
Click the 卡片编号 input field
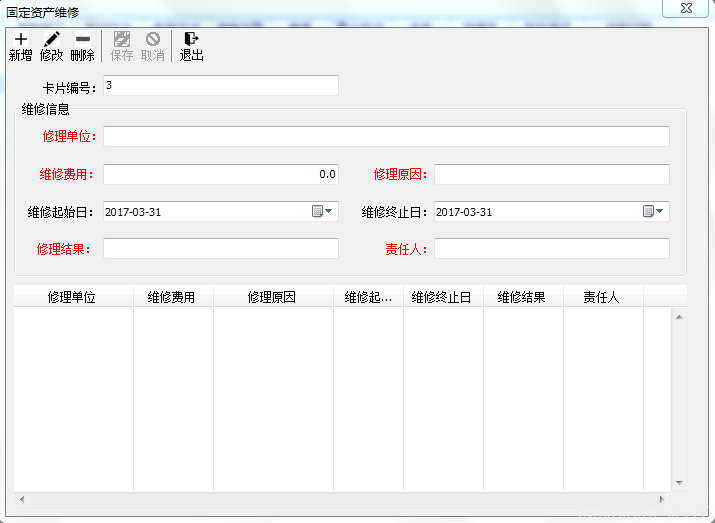coord(220,86)
